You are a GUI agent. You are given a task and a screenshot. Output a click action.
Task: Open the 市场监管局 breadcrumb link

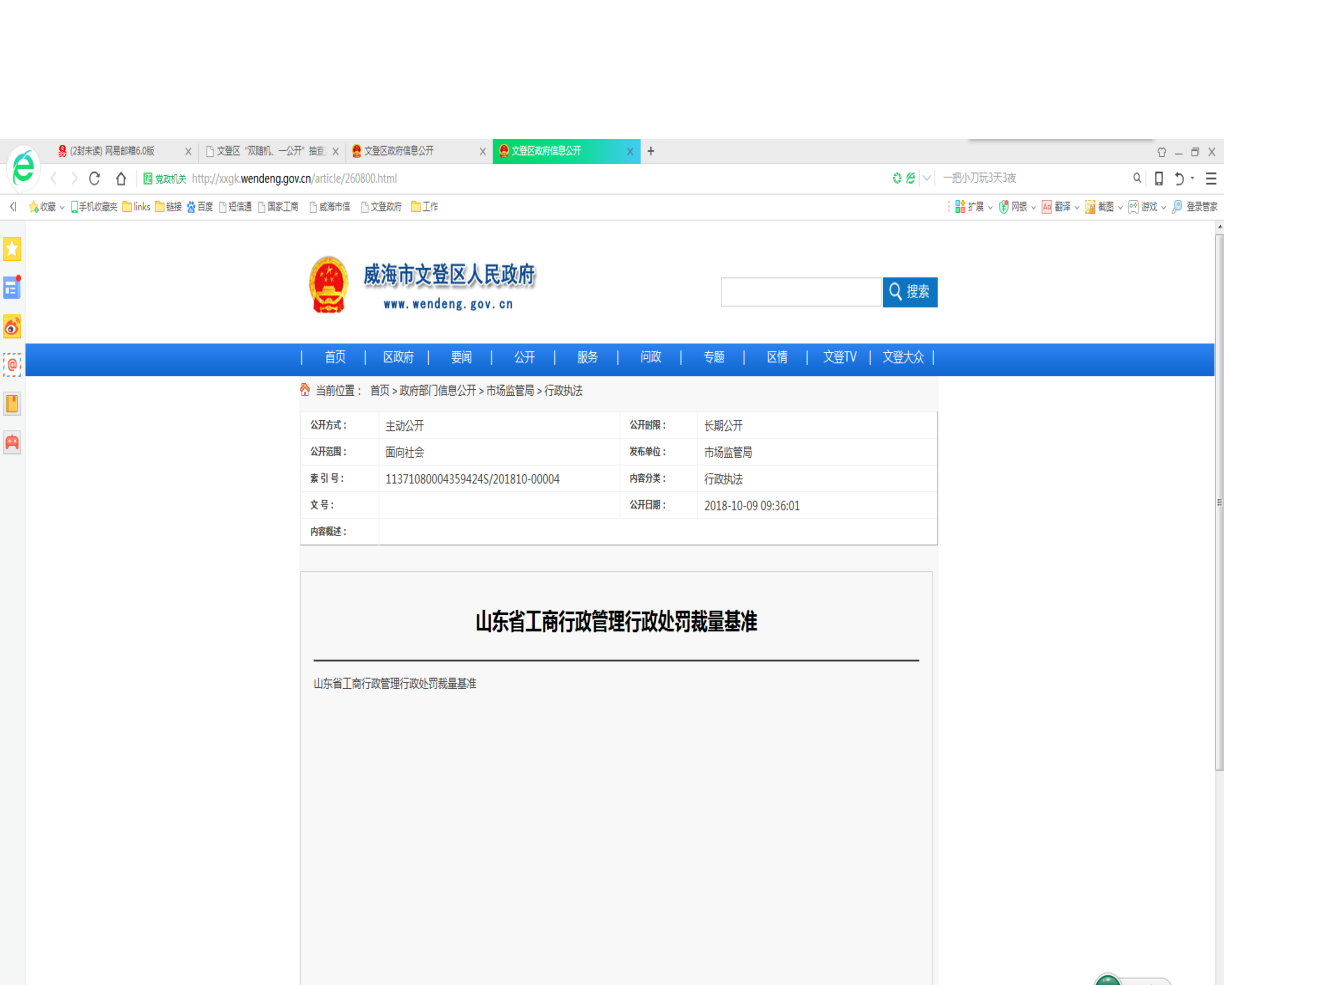[510, 391]
